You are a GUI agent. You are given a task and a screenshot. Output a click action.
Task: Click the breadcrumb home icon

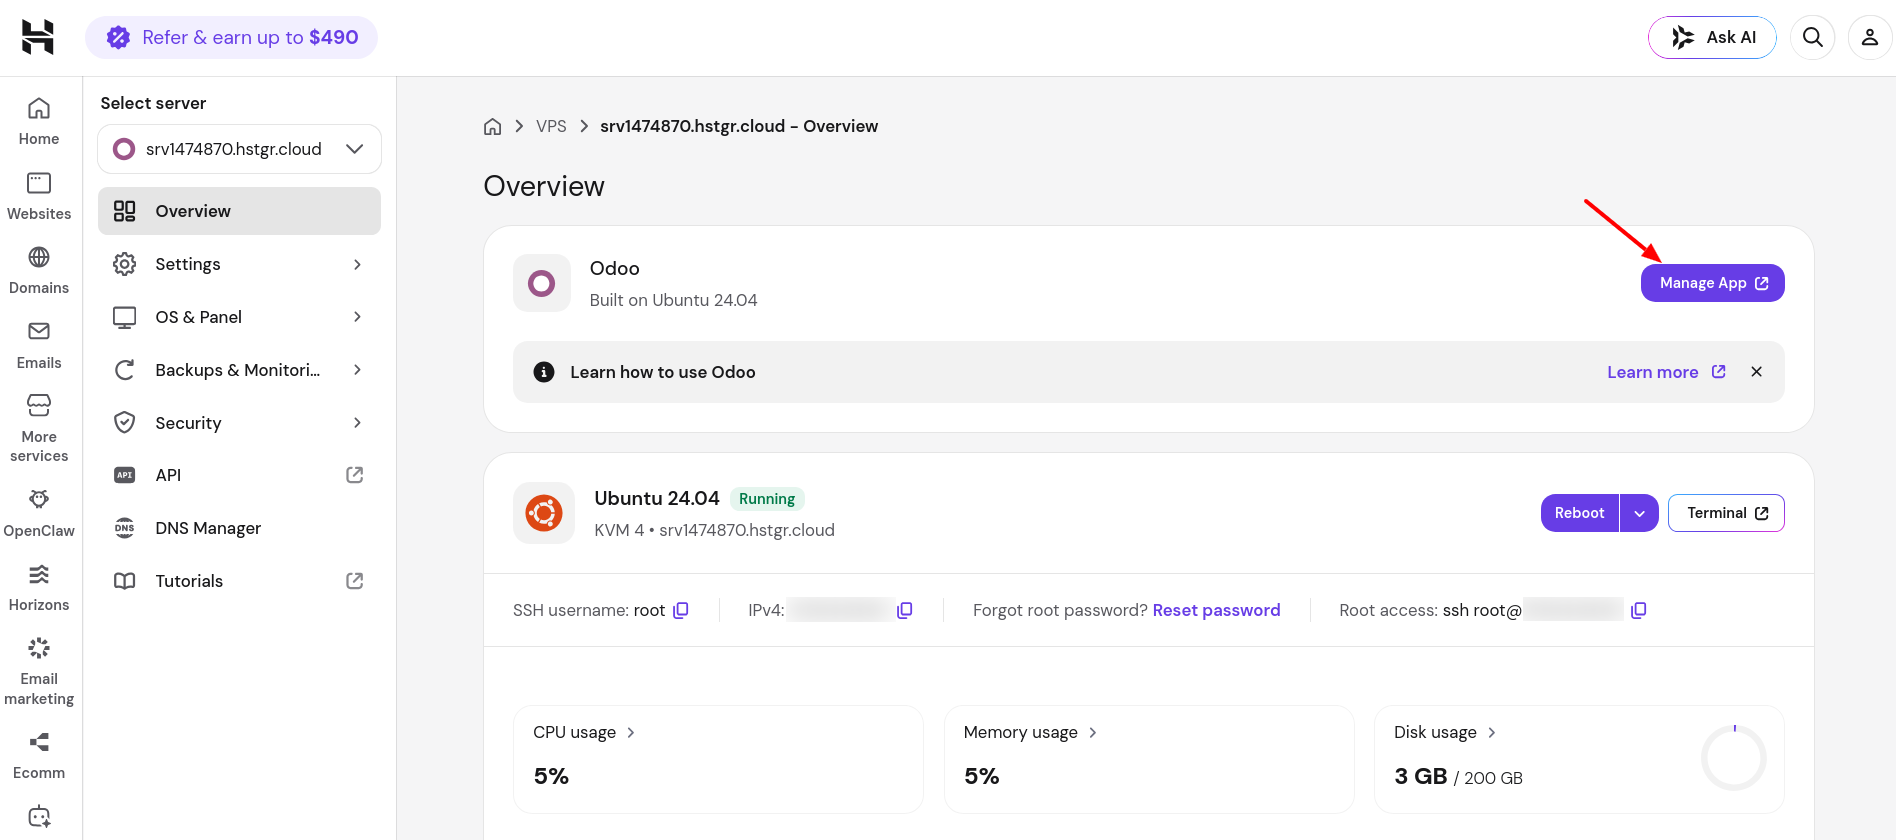[492, 126]
